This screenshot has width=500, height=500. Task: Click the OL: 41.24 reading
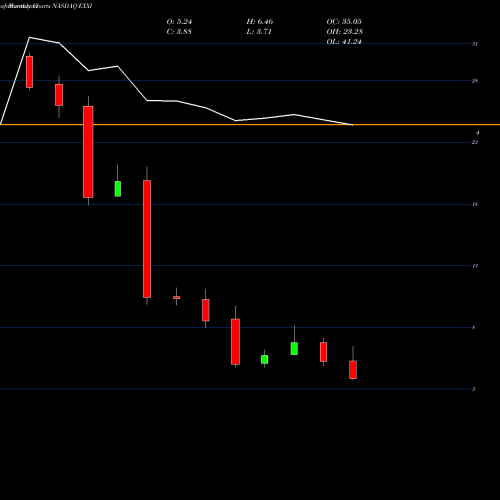tap(344, 42)
